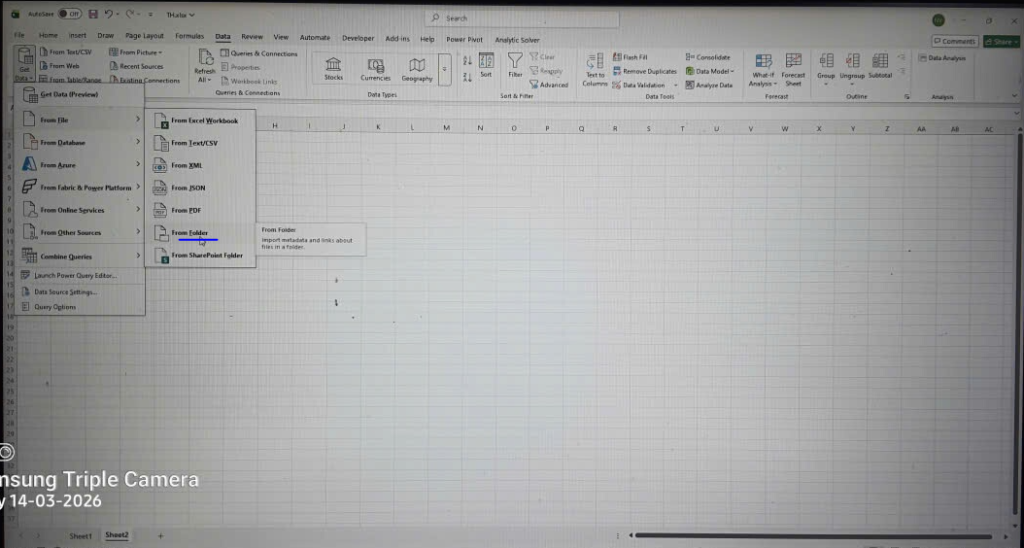Image resolution: width=1024 pixels, height=548 pixels.
Task: Select From Excel Workbook menu item
Action: click(203, 120)
